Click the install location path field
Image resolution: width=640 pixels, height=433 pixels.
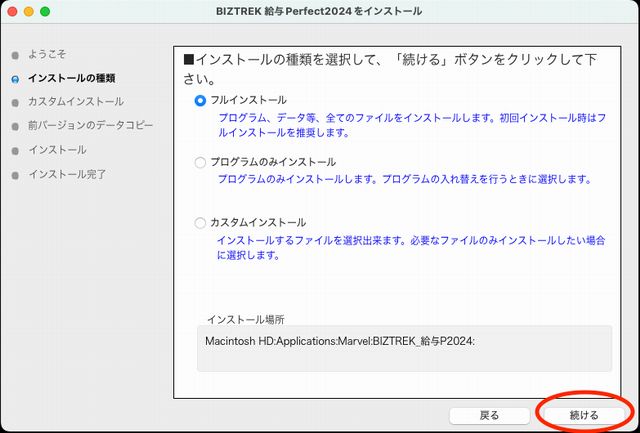click(404, 348)
